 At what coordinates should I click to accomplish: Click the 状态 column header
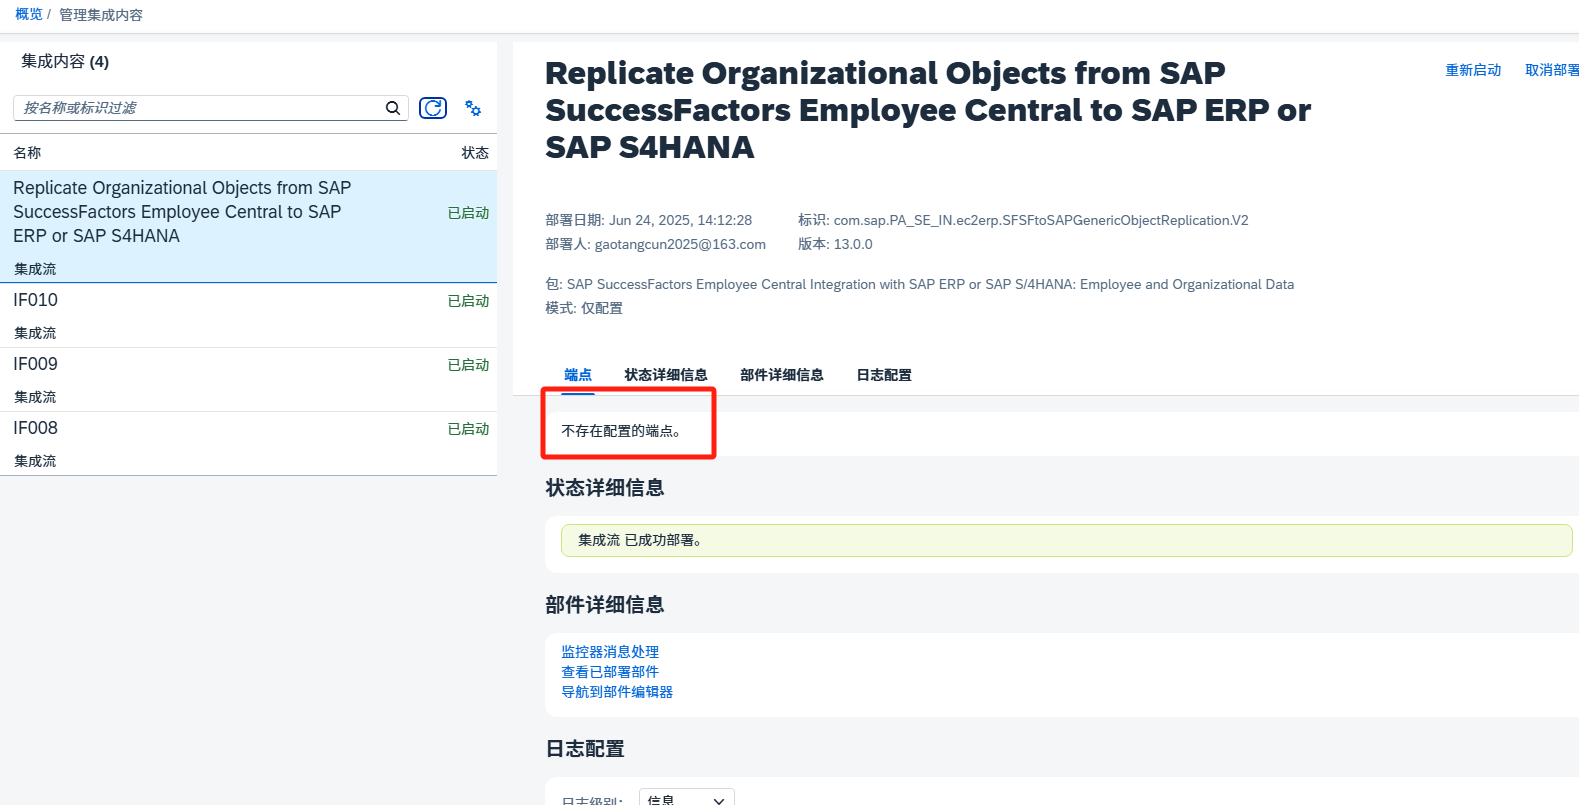click(475, 153)
